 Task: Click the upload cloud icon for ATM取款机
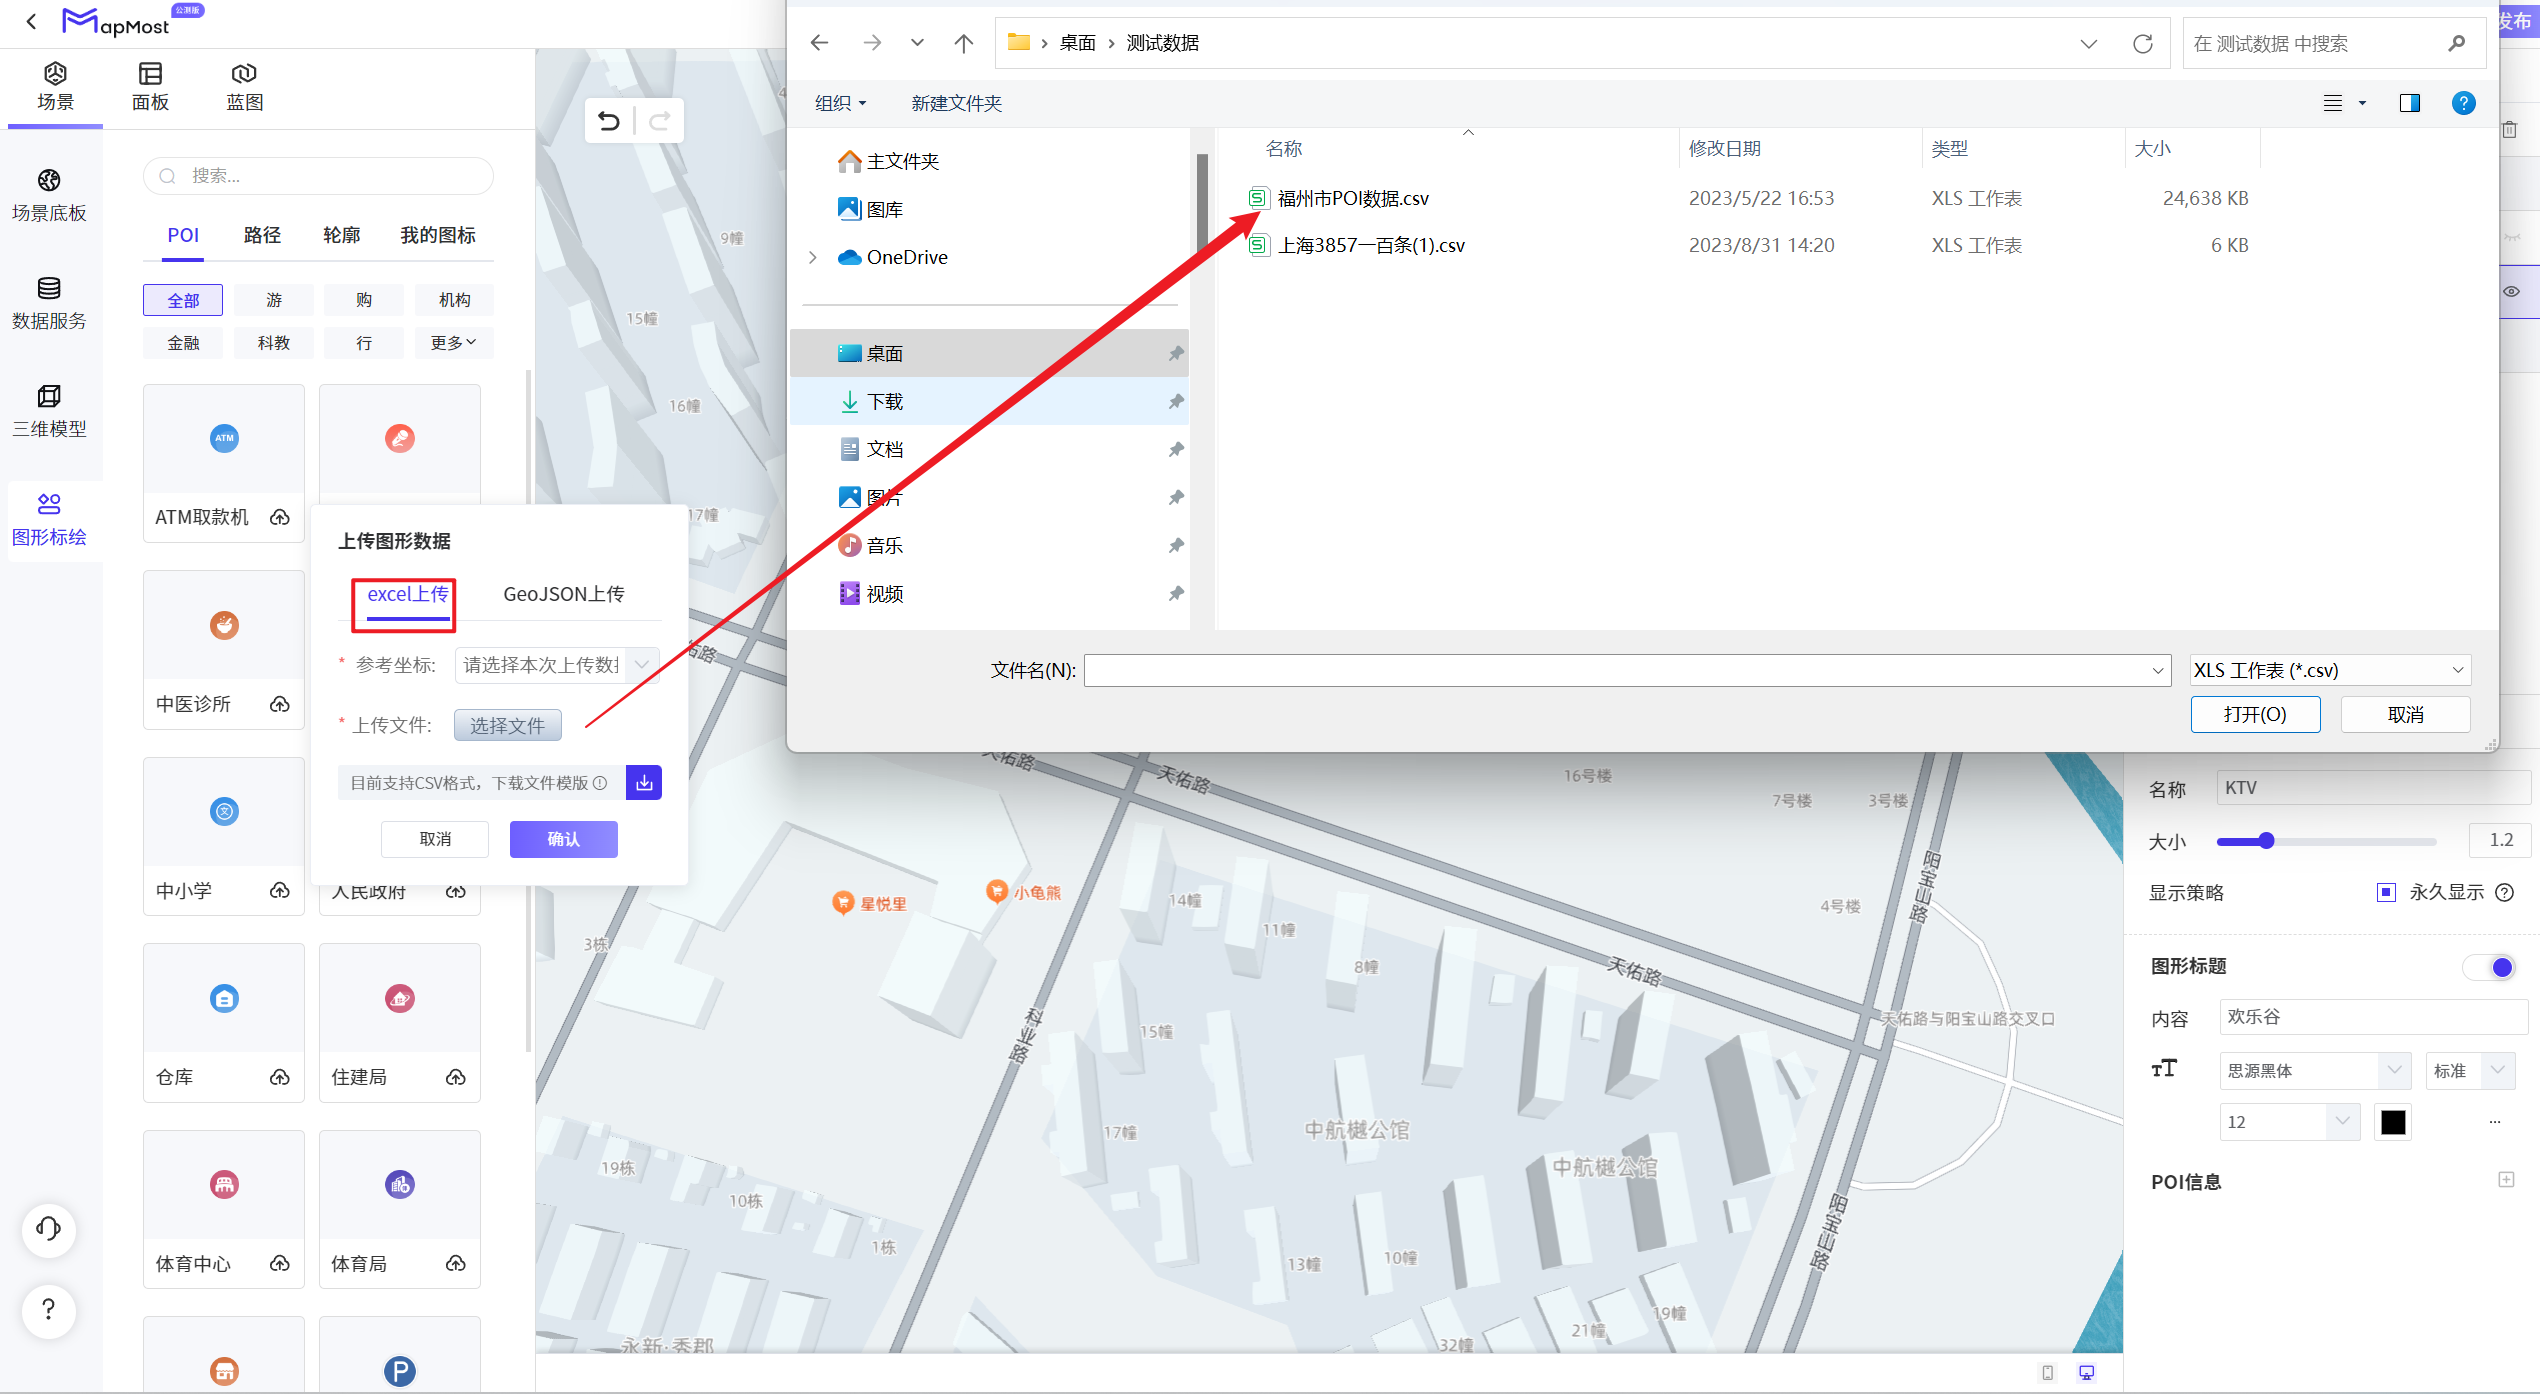click(280, 517)
